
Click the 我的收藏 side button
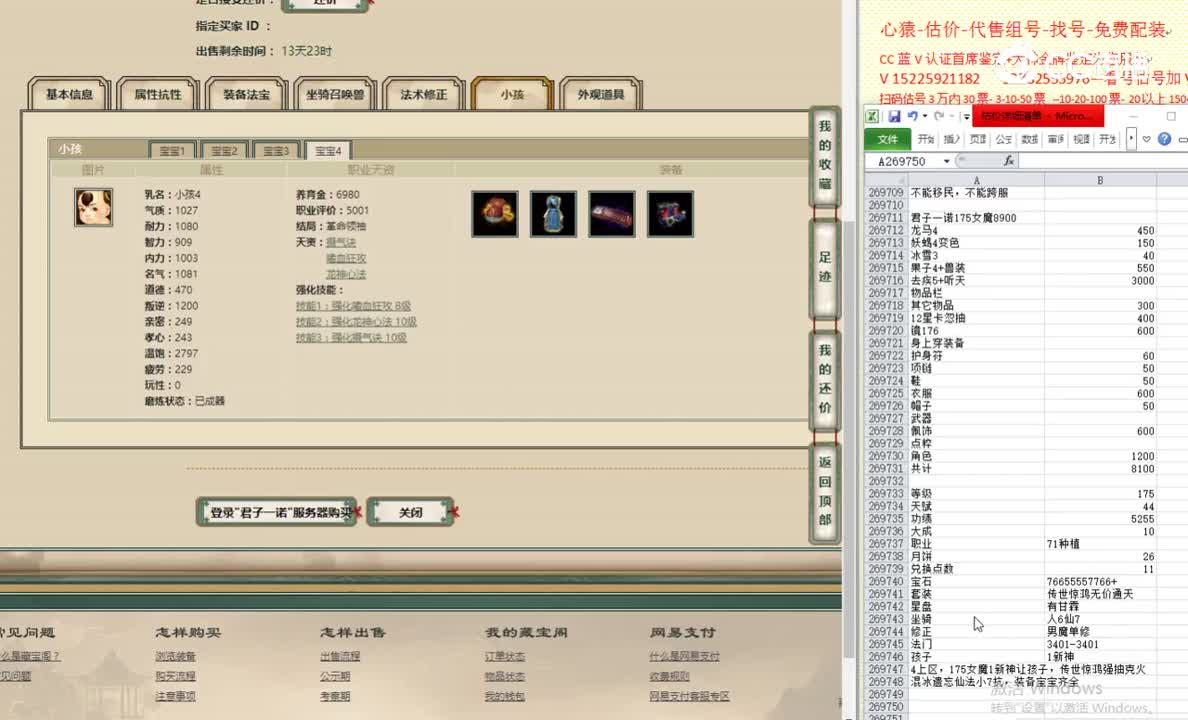(825, 155)
